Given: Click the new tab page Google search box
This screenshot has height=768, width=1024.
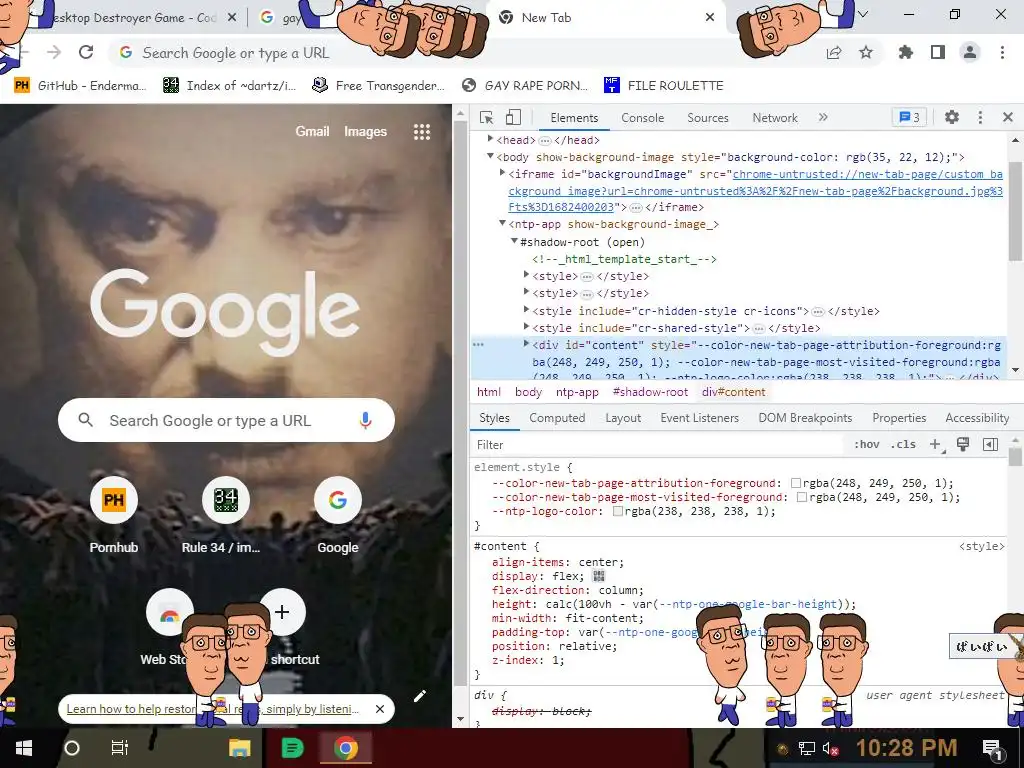Looking at the screenshot, I should (x=226, y=421).
